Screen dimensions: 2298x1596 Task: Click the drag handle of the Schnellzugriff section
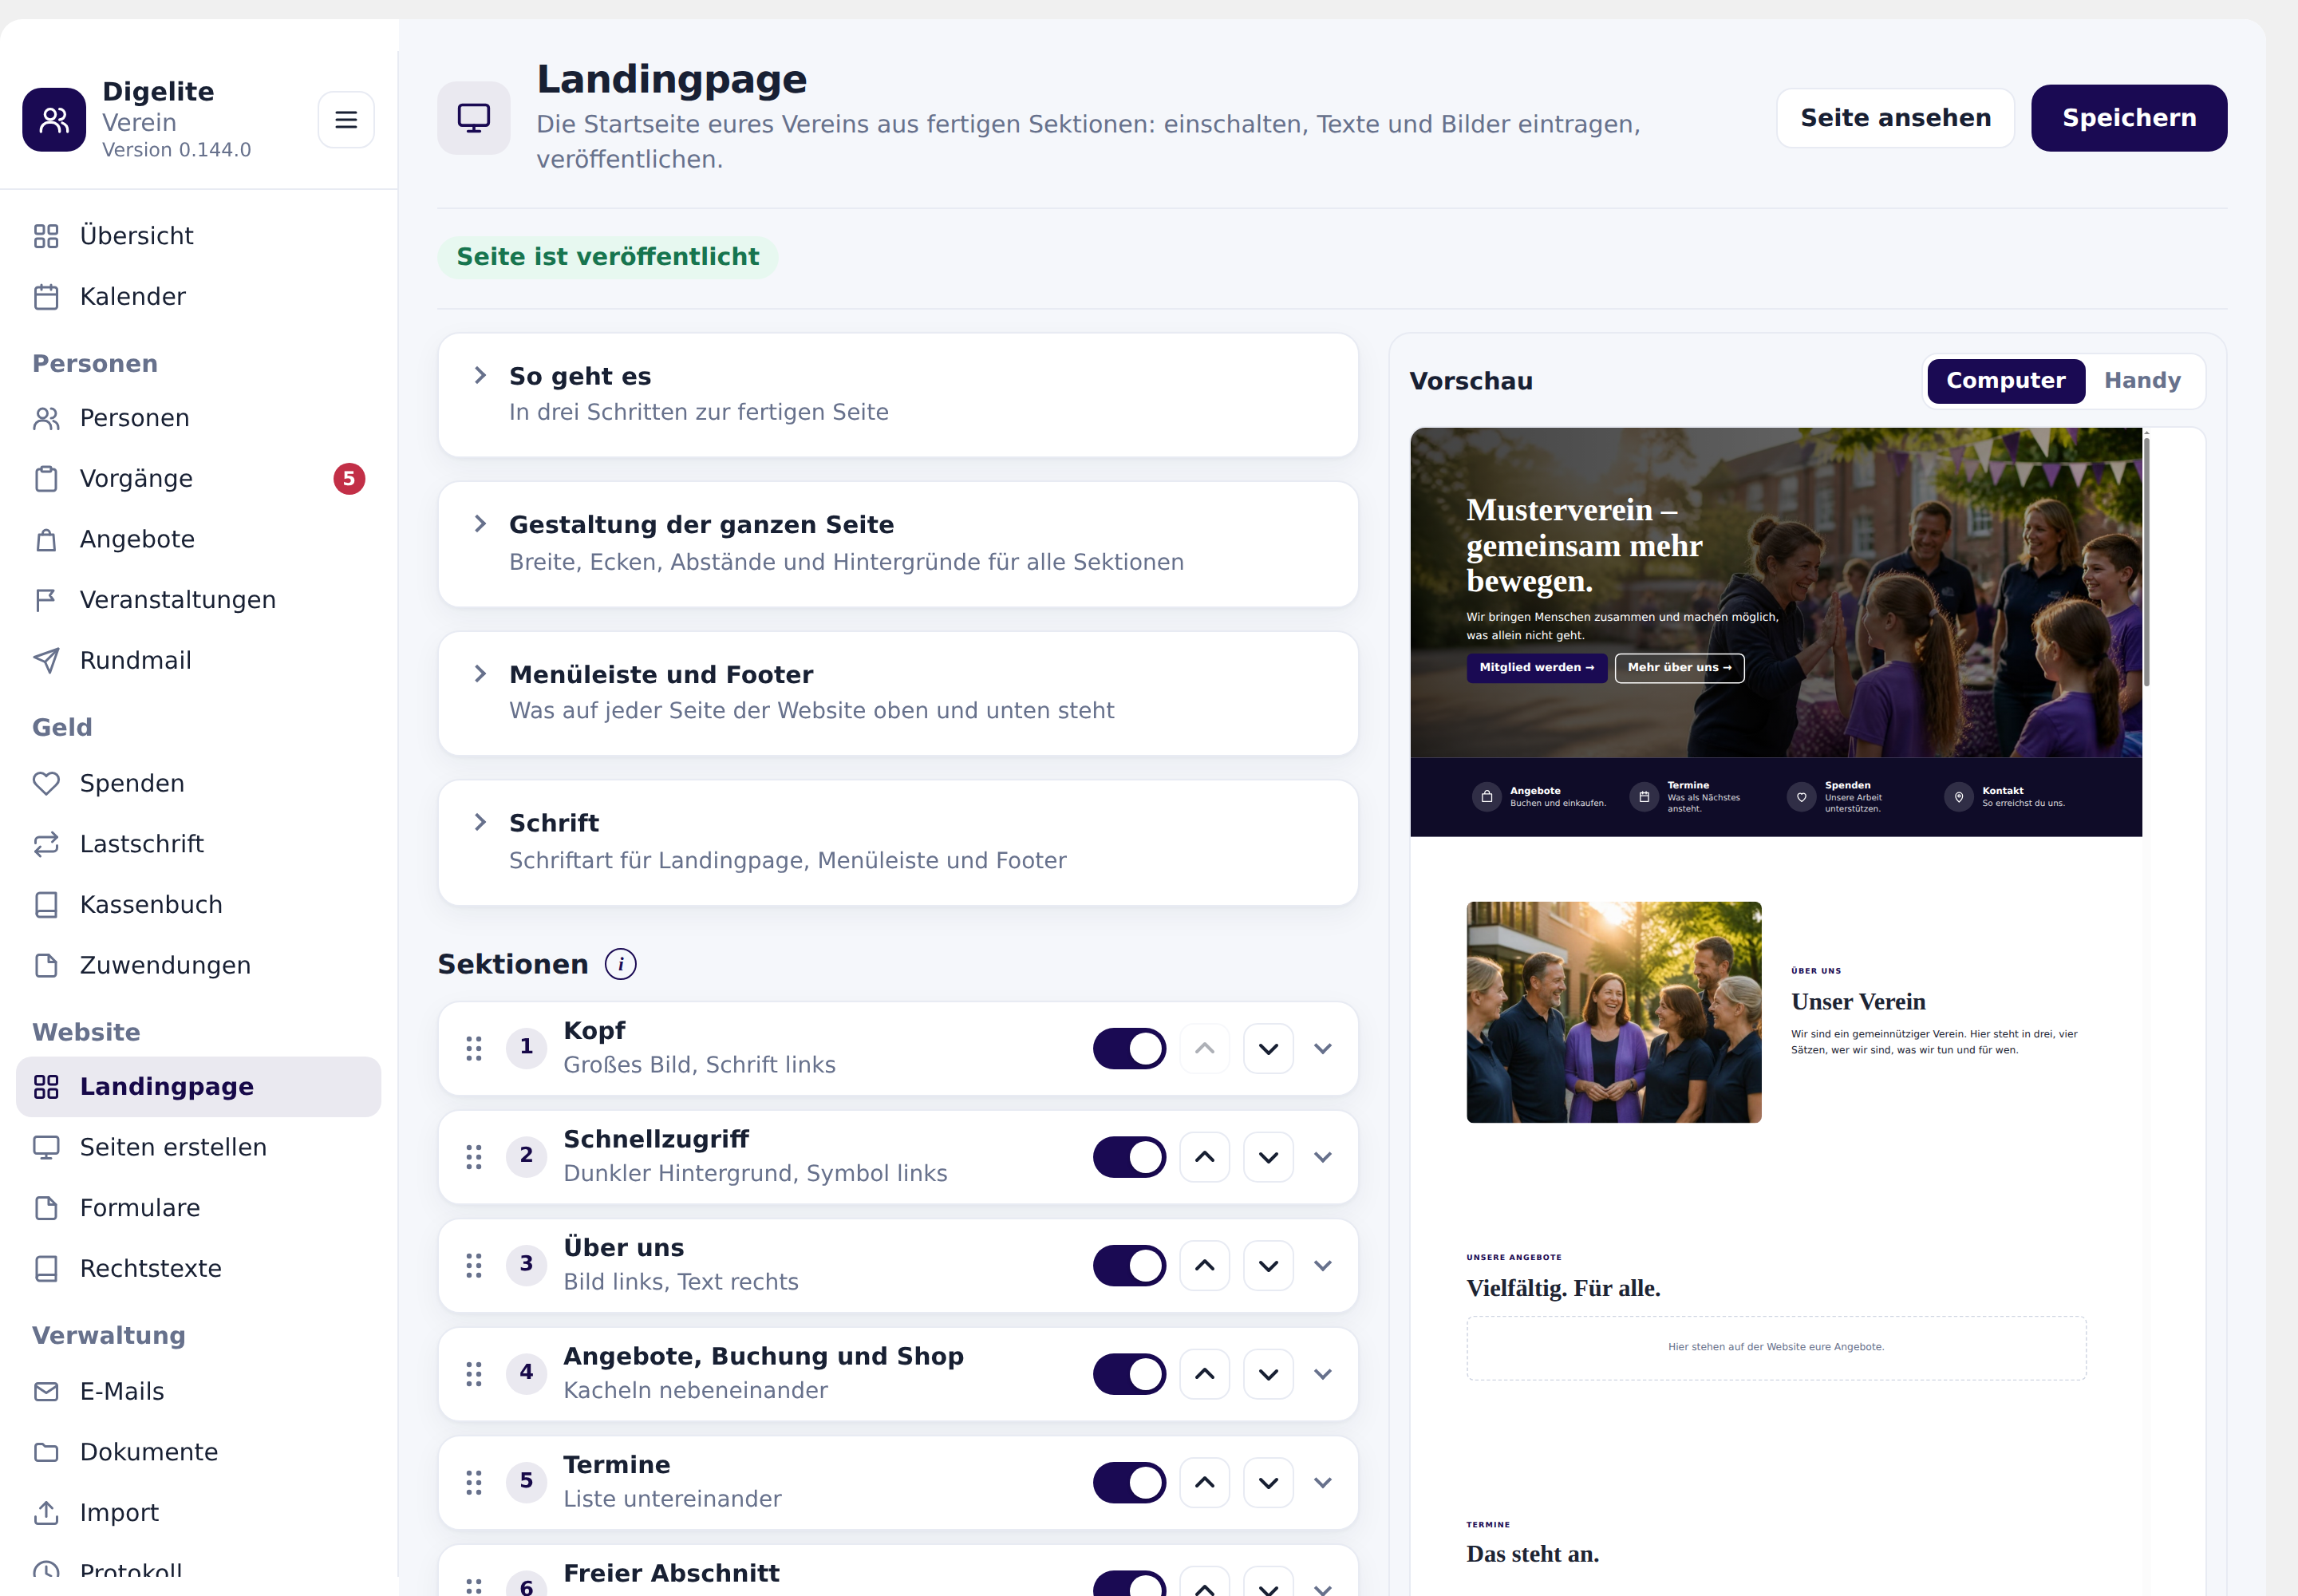click(474, 1157)
